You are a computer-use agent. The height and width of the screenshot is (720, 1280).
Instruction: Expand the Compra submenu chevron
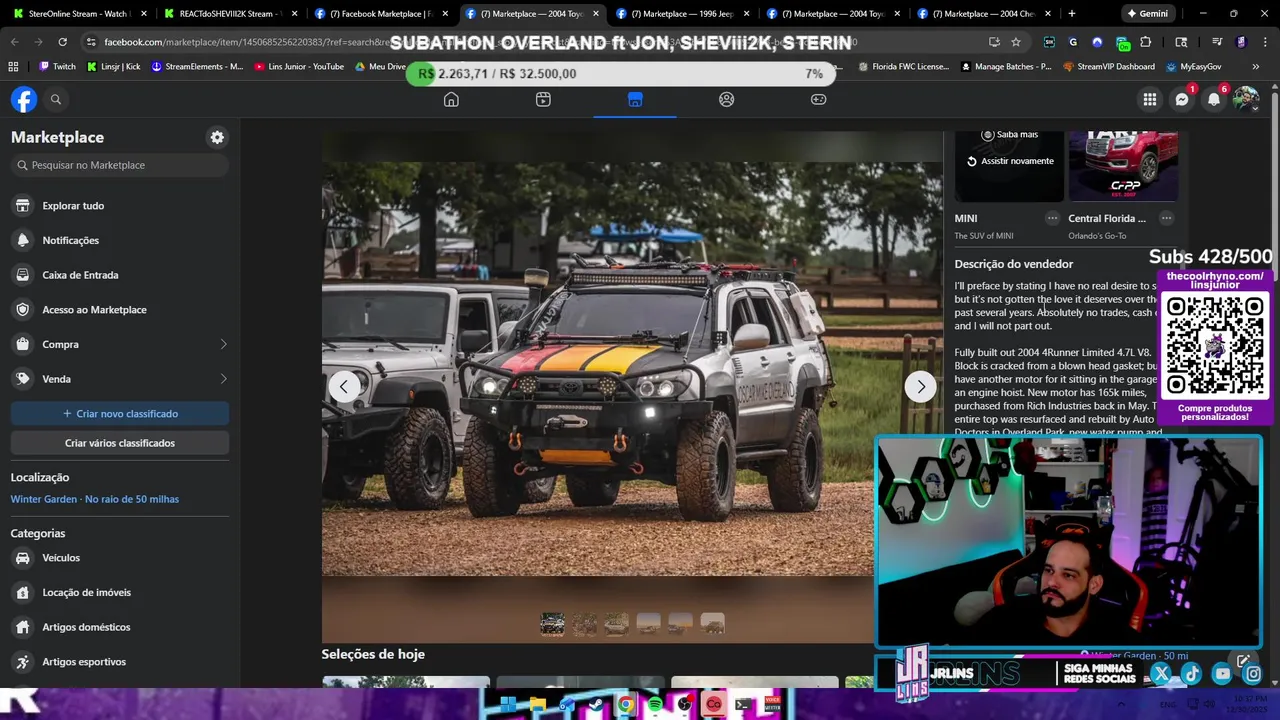(x=223, y=344)
